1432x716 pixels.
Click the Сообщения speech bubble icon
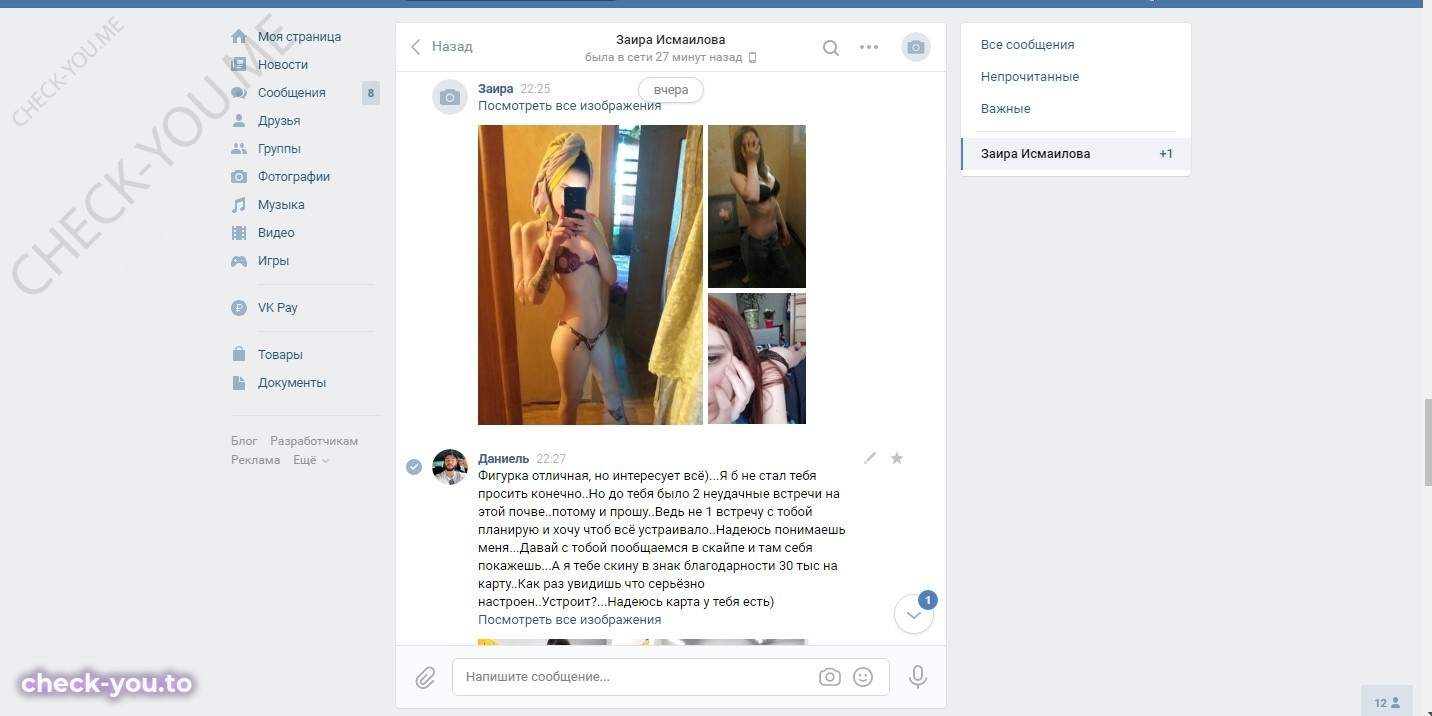(239, 93)
